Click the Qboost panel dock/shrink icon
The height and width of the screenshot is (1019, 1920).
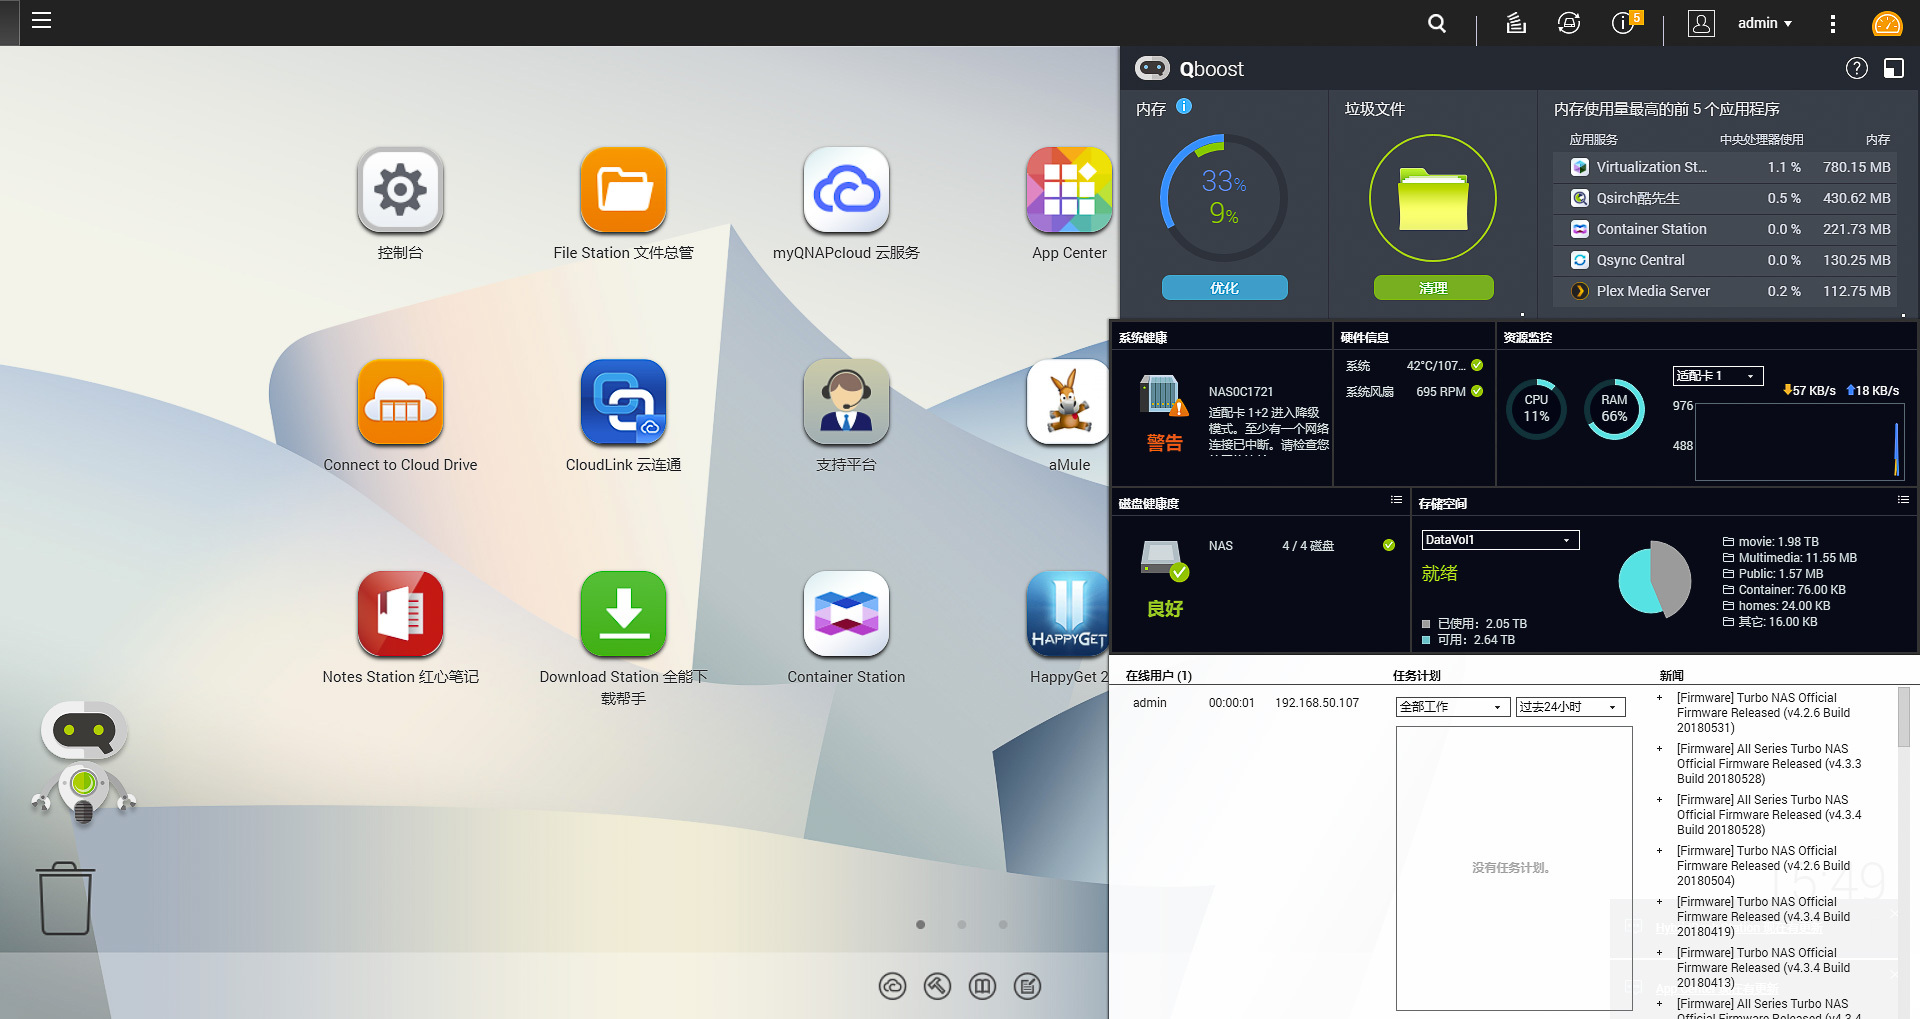tap(1894, 68)
